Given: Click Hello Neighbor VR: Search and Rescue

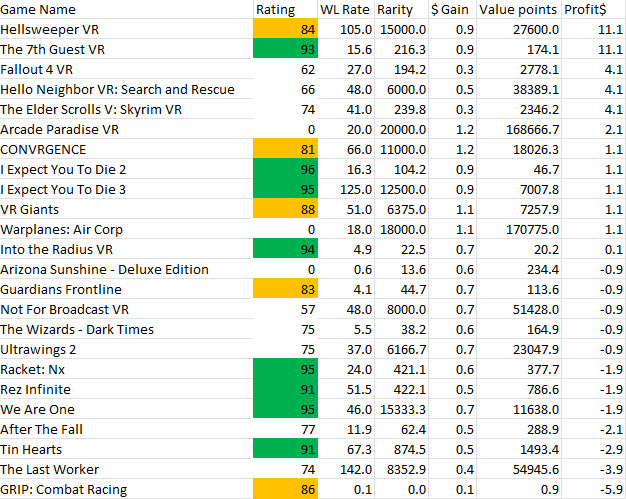Looking at the screenshot, I should (126, 89).
